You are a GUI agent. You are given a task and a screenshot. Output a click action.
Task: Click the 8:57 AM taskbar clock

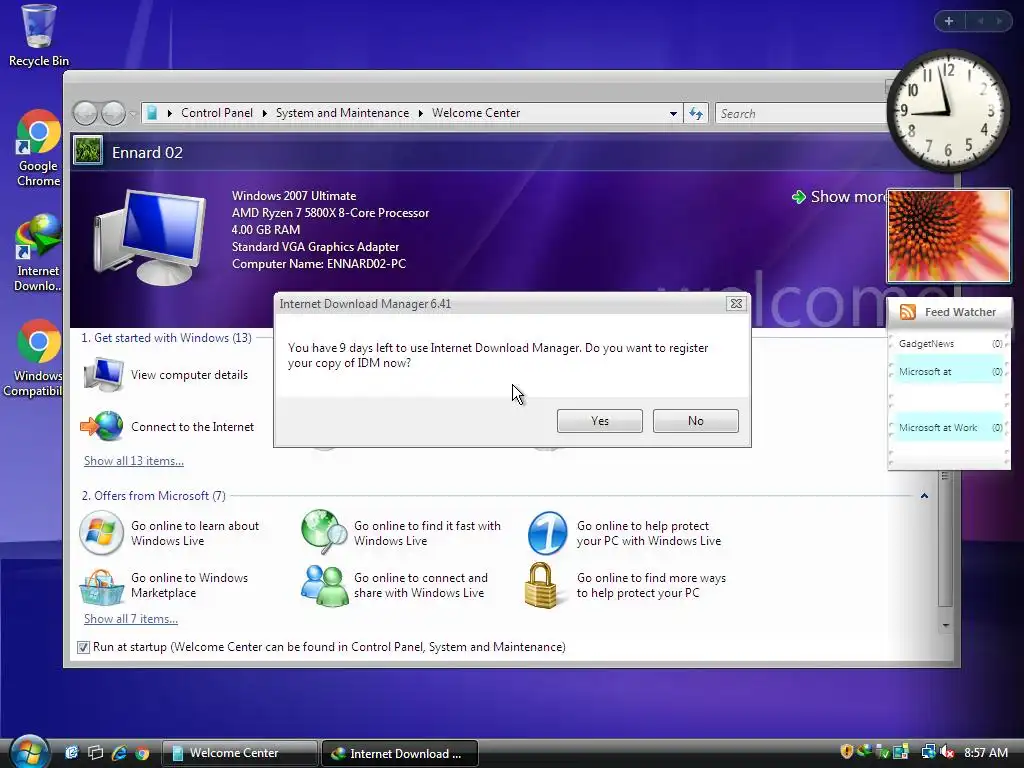985,752
